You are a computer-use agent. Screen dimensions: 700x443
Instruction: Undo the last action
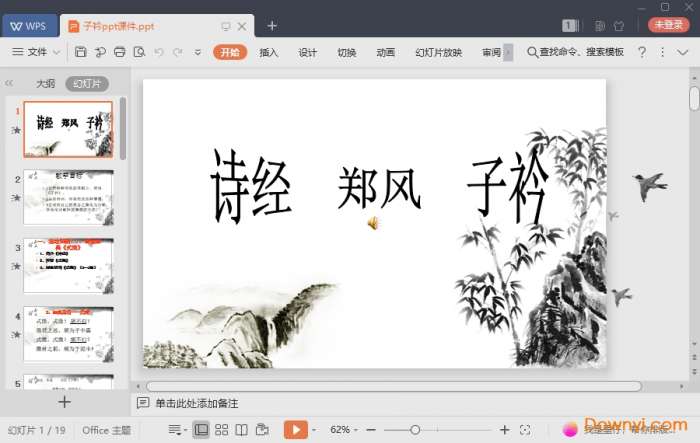[x=158, y=52]
